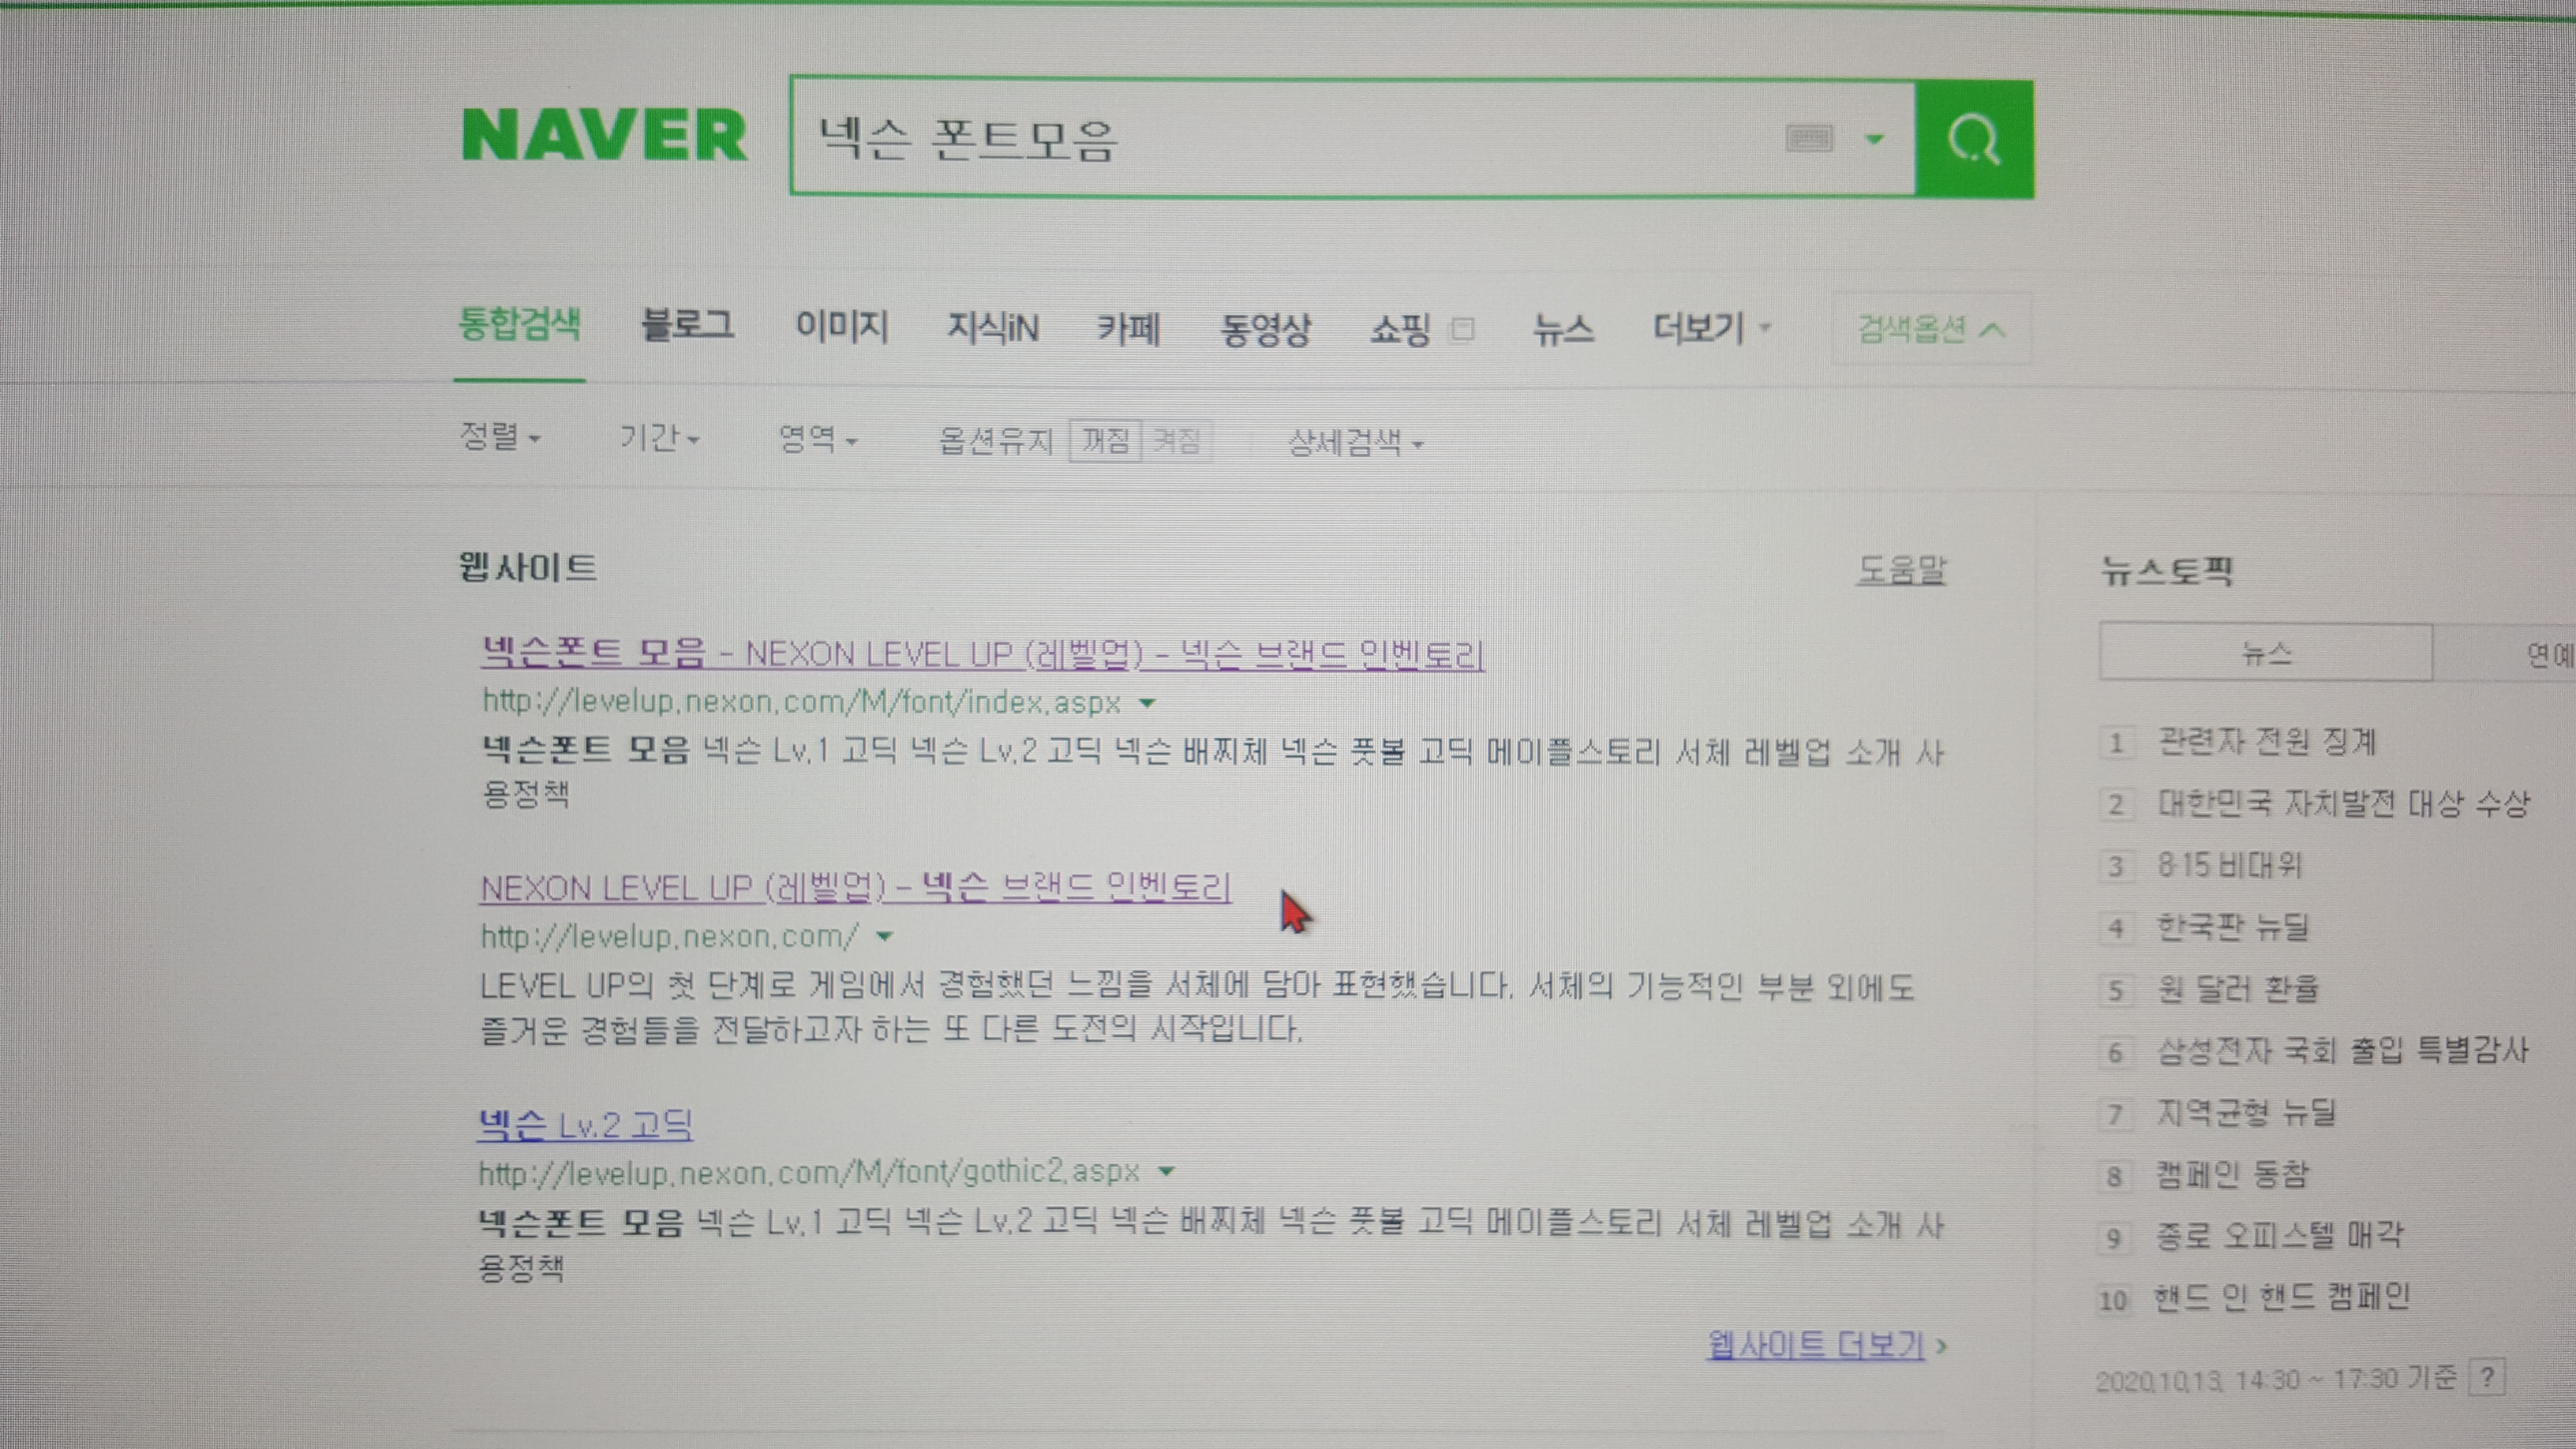Click the levelup.nexon.com/M/font/index.aspx URL
This screenshot has height=1449, width=2576.
coord(801,701)
